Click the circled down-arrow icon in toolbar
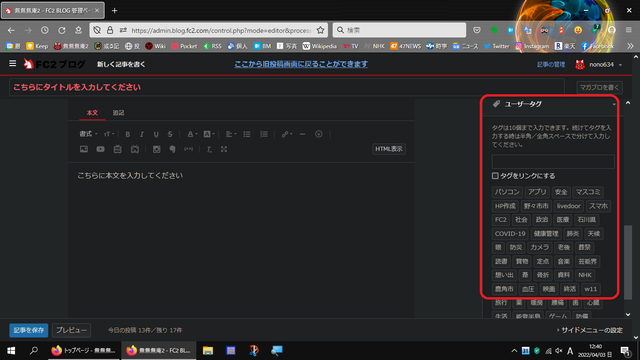This screenshot has height=360, width=640. click(319, 134)
